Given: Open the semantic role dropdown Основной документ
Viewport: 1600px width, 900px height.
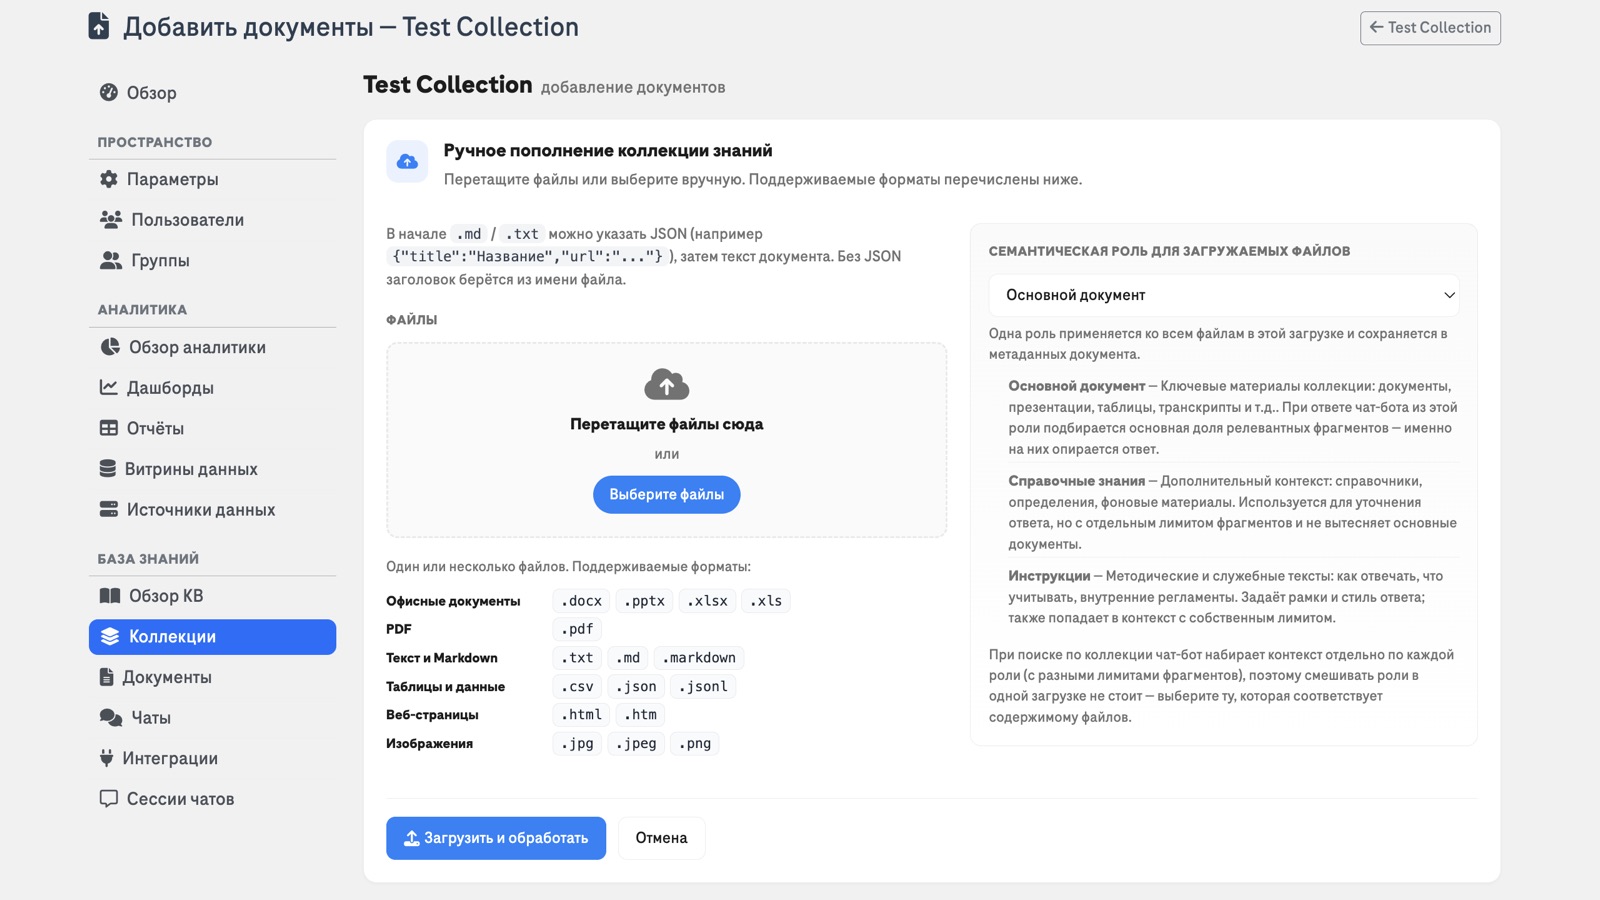Looking at the screenshot, I should tap(1224, 295).
